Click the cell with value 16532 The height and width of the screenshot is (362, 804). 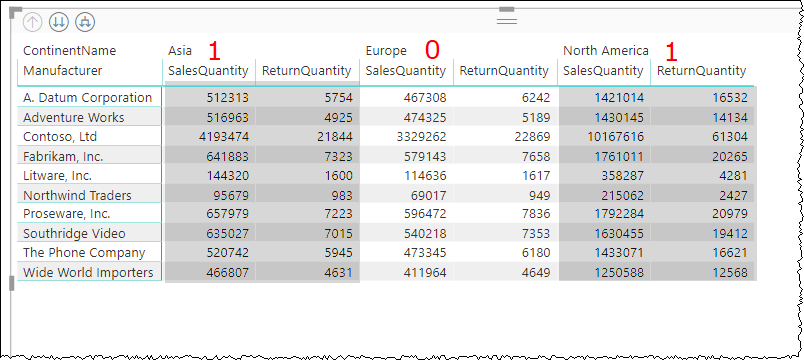[730, 97]
